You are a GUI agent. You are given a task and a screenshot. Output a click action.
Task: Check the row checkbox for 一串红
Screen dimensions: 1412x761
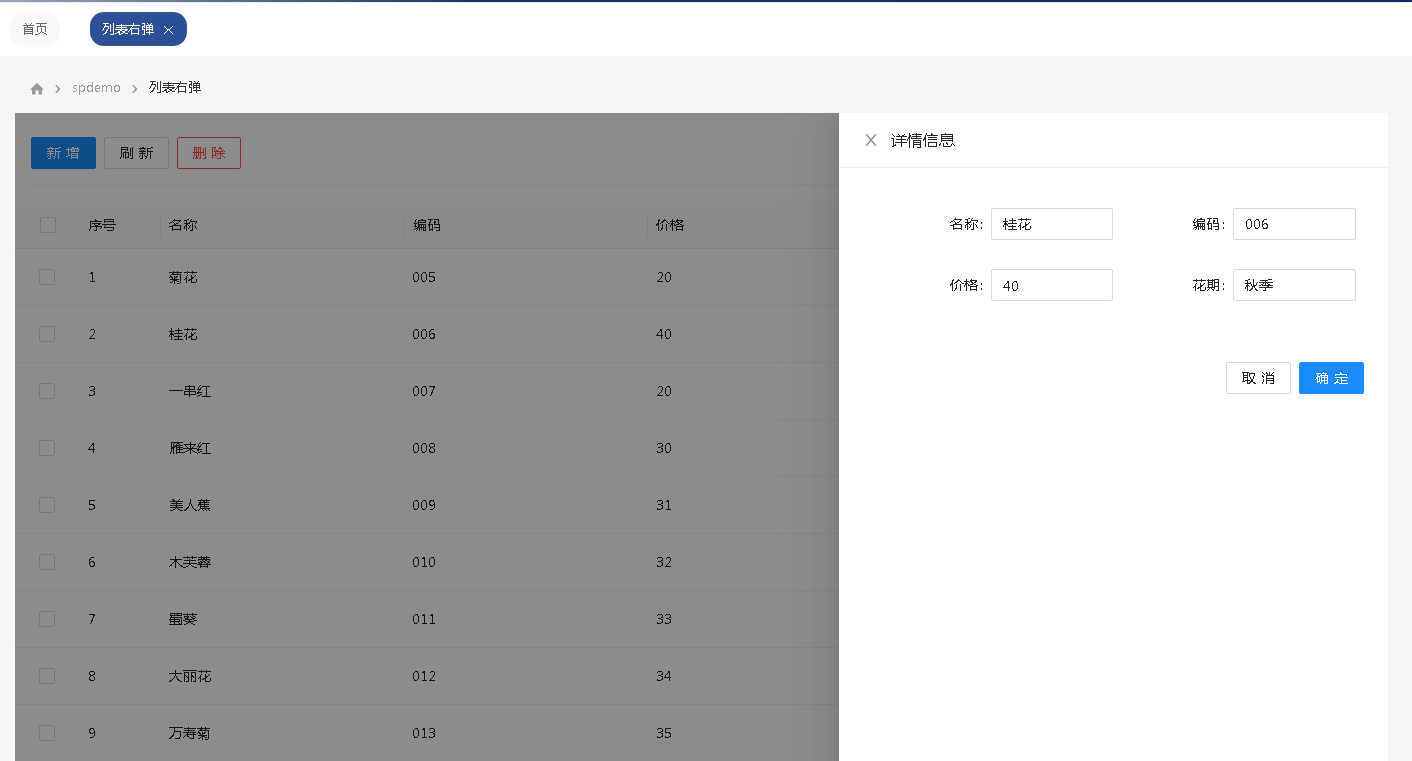tap(47, 391)
